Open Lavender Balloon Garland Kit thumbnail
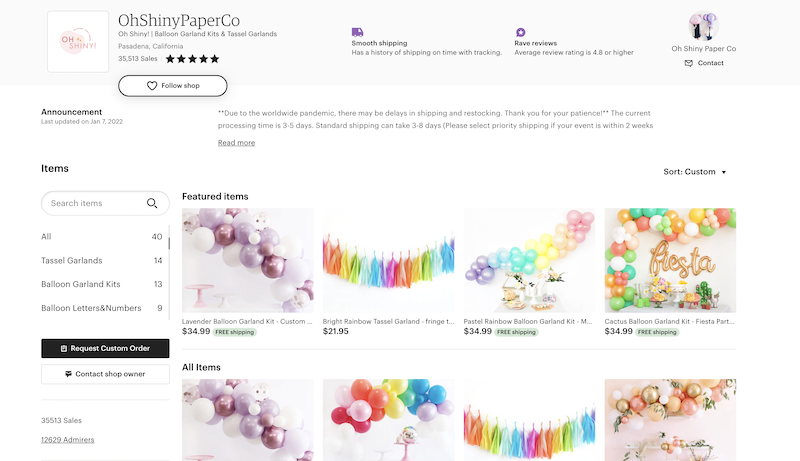The width and height of the screenshot is (800, 461). pyautogui.click(x=248, y=260)
